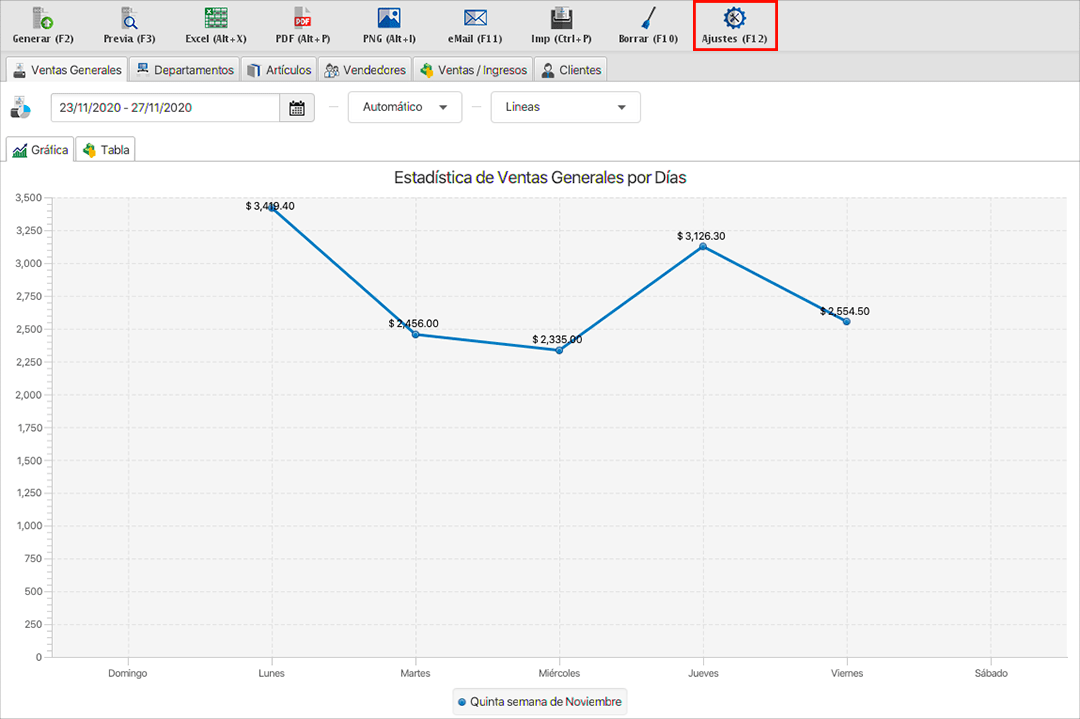1080x719 pixels.
Task: Open the Previa (F3) print preview
Action: click(129, 25)
